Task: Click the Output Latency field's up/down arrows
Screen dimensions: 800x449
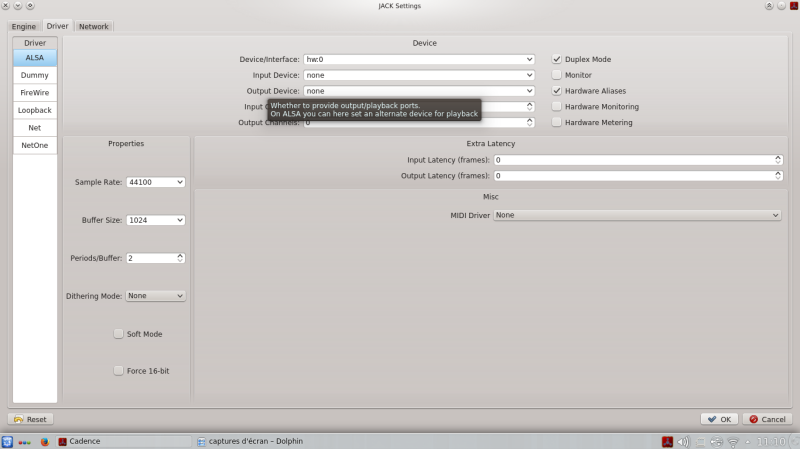Action: (778, 176)
